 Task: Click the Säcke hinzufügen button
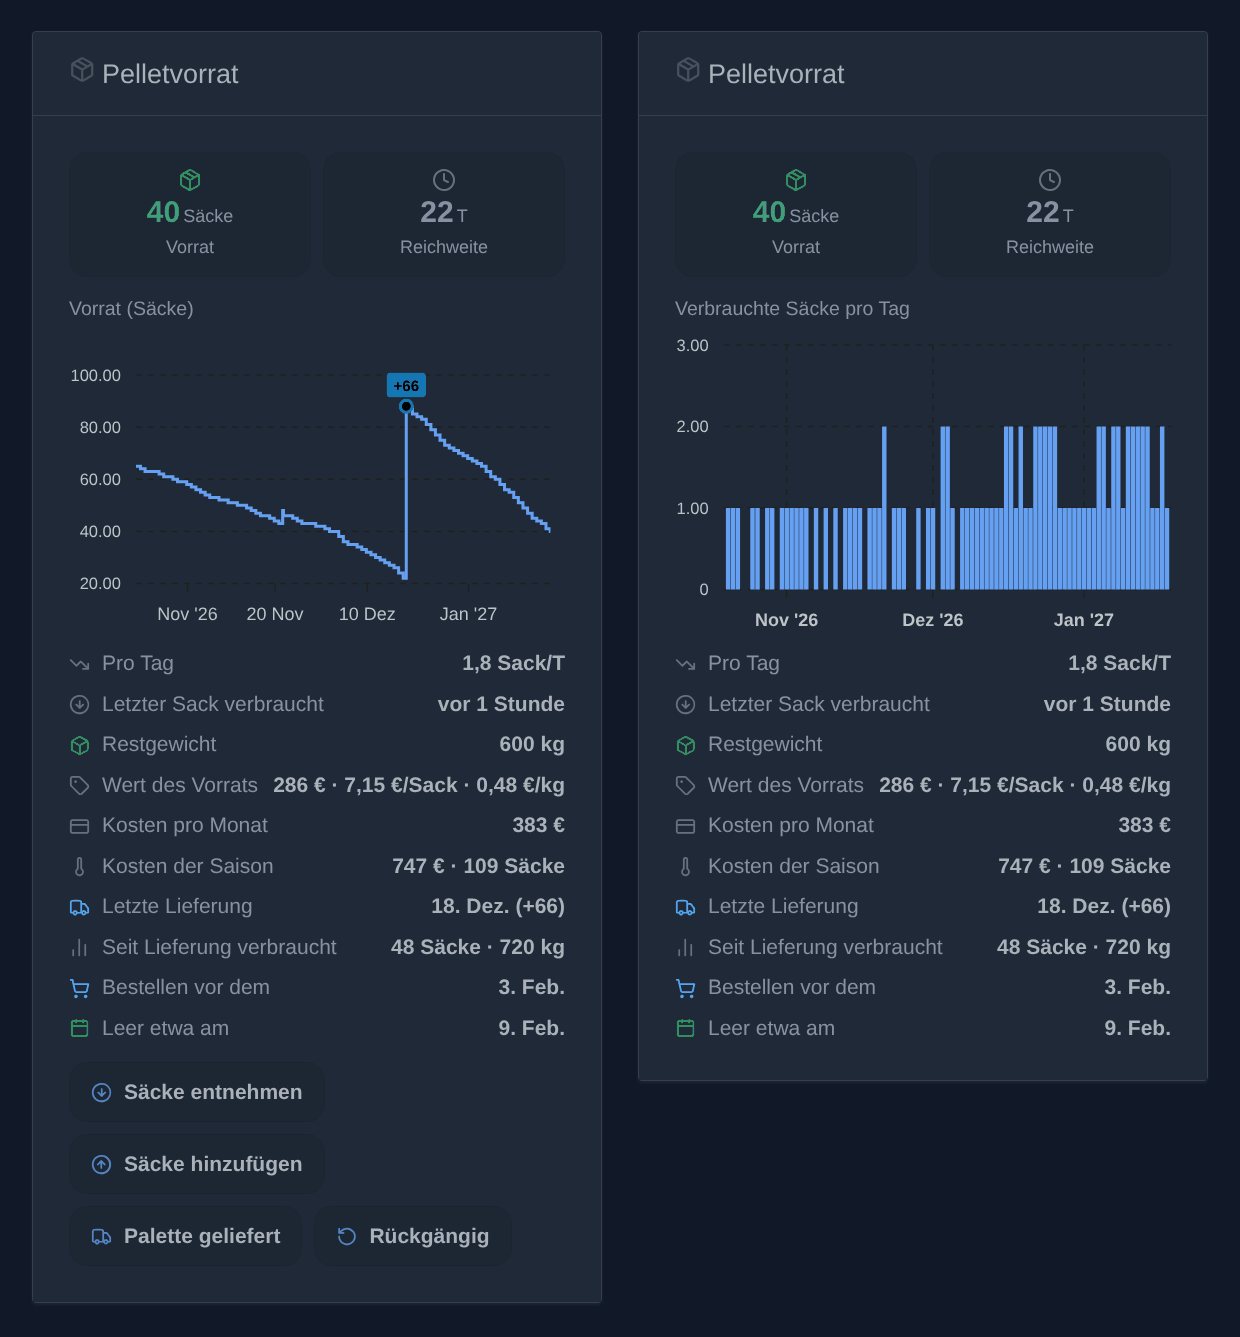pos(197,1164)
